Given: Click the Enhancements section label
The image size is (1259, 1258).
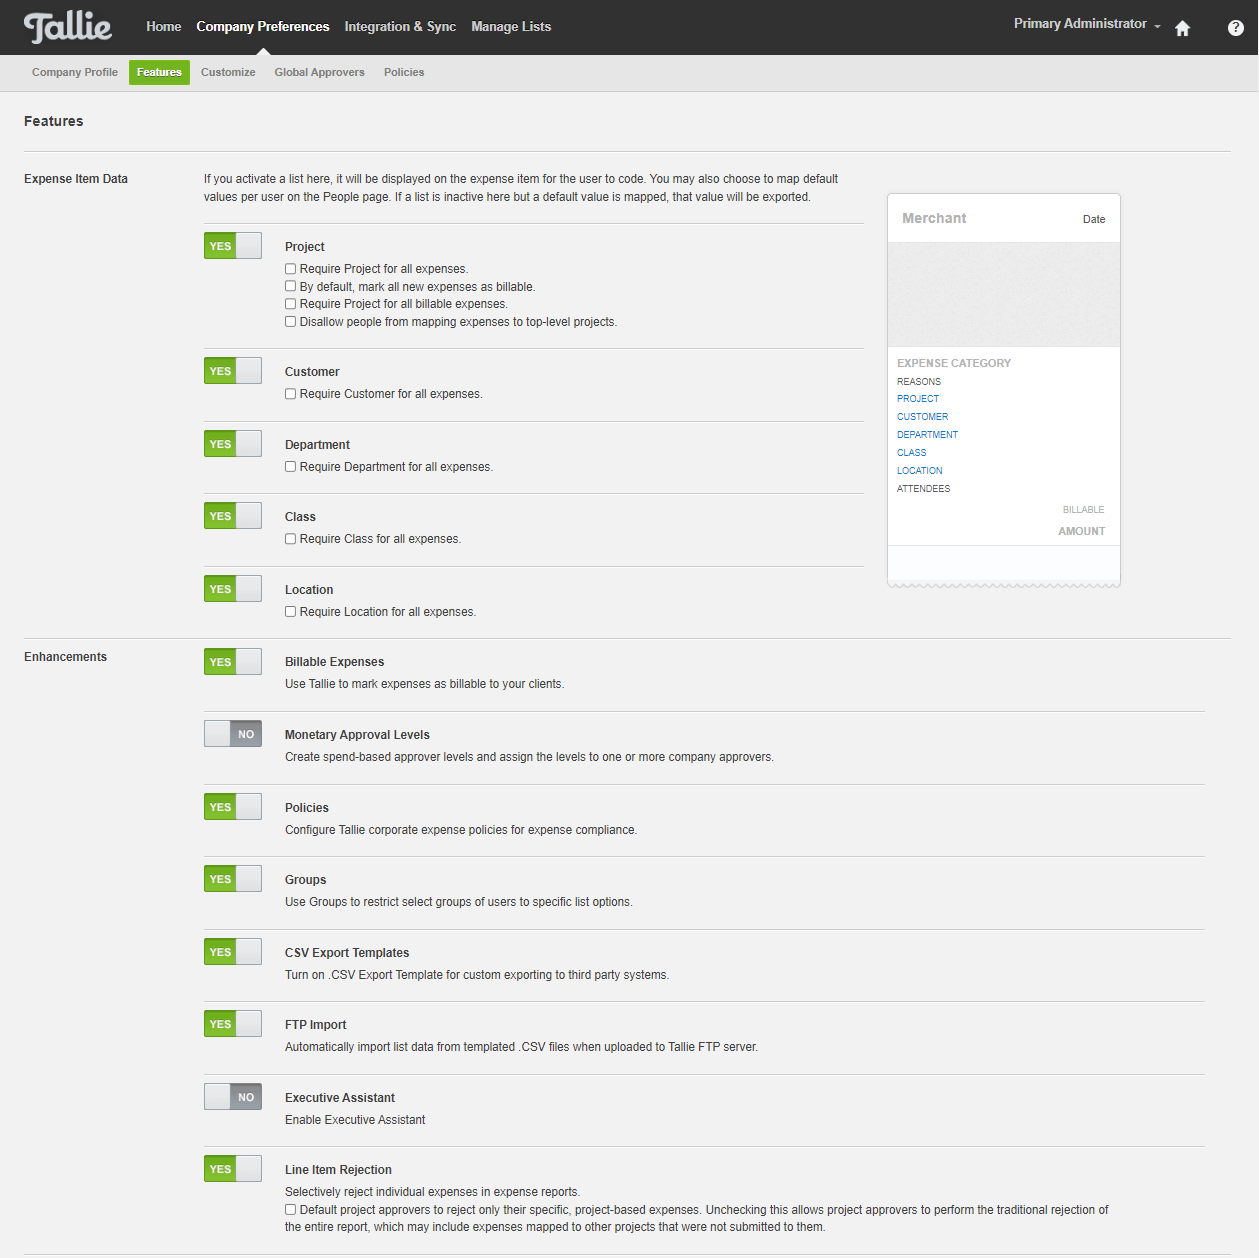Looking at the screenshot, I should (x=65, y=657).
